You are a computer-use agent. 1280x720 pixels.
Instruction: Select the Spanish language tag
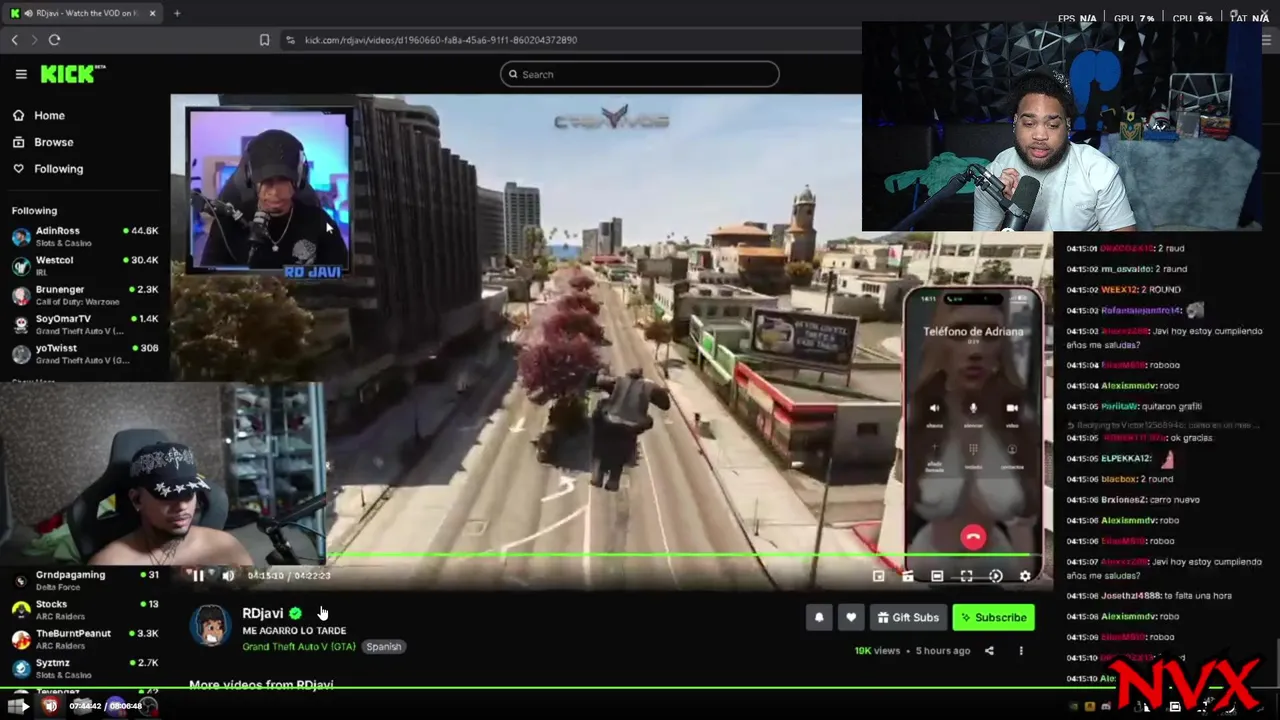click(383, 647)
